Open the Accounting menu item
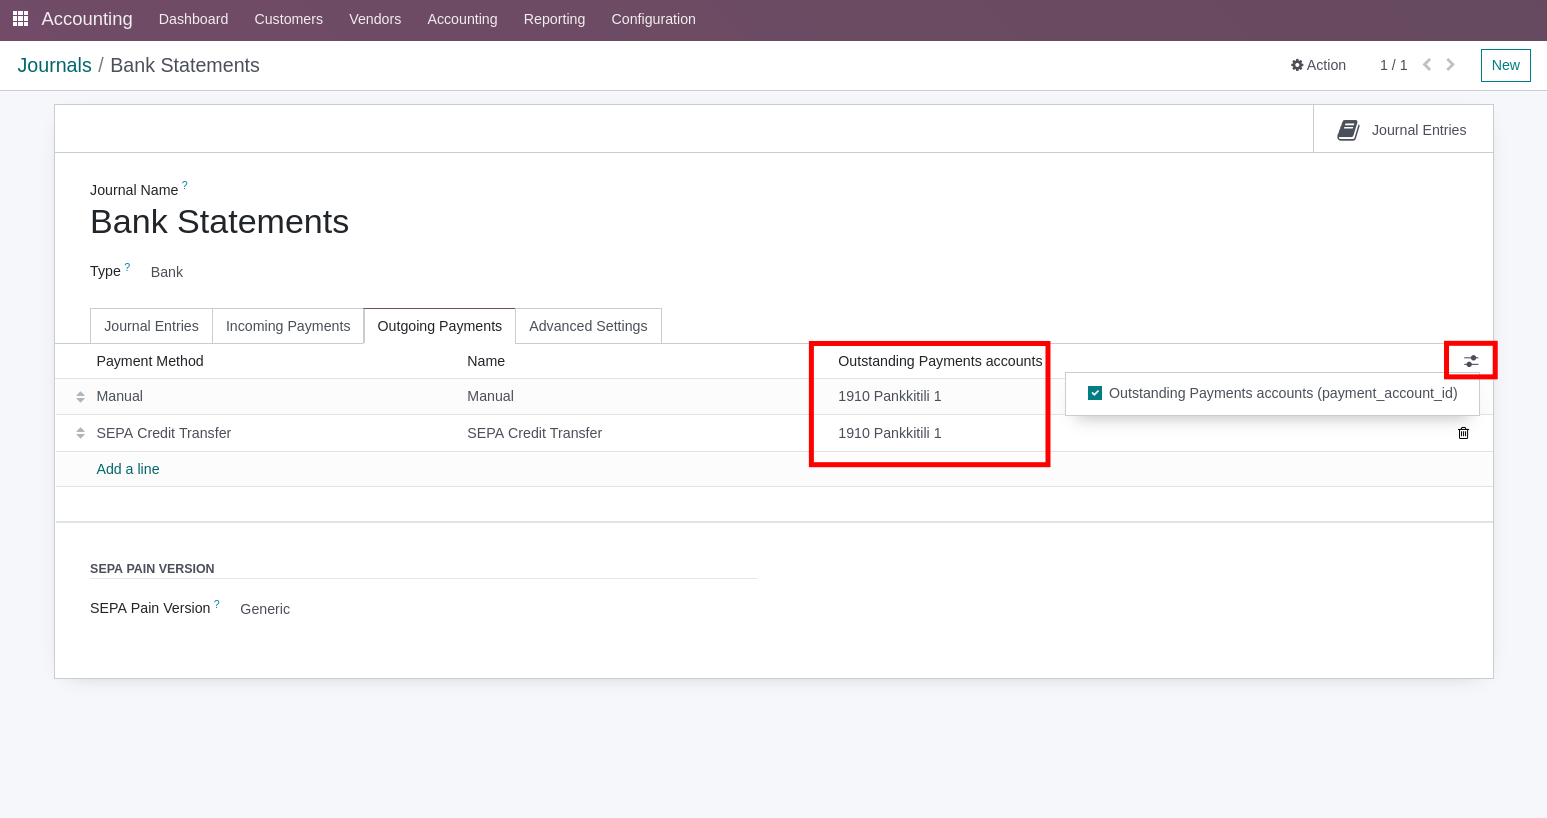The height and width of the screenshot is (818, 1547). coord(462,19)
